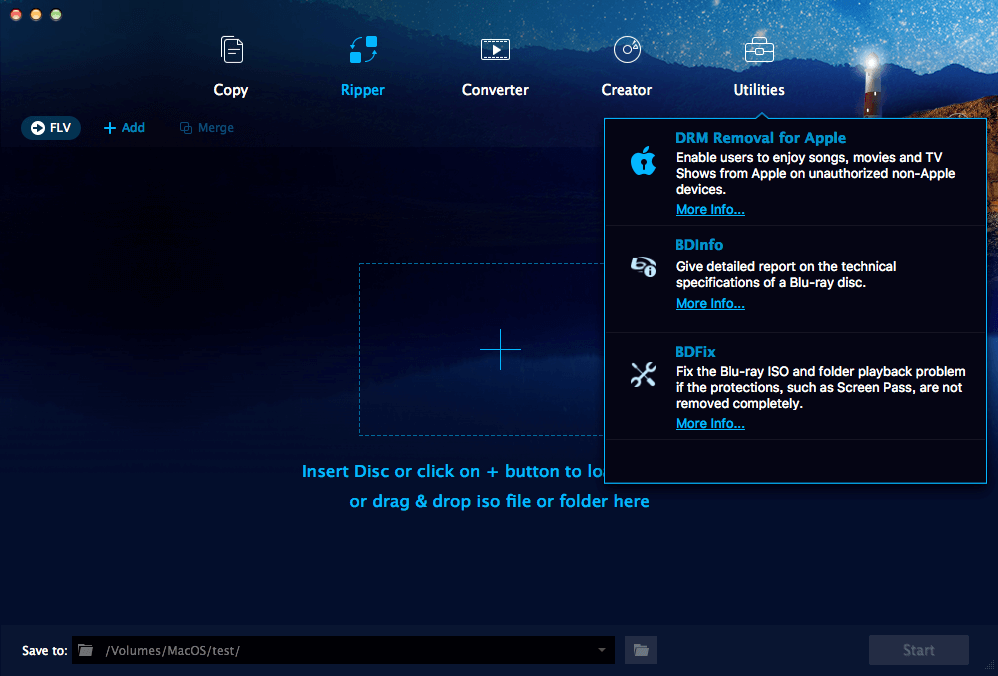The height and width of the screenshot is (676, 998).
Task: Click the 'Fix the Blu-ray ISO' description text
Action: [821, 387]
